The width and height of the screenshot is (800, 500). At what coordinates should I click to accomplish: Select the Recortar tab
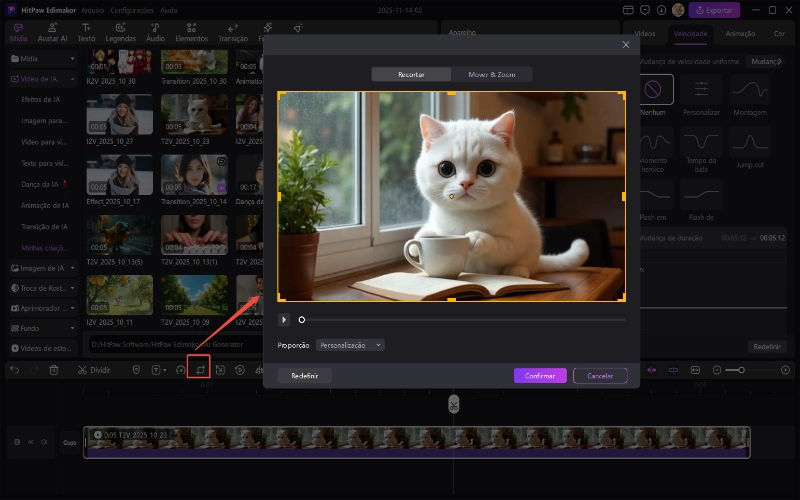click(411, 75)
